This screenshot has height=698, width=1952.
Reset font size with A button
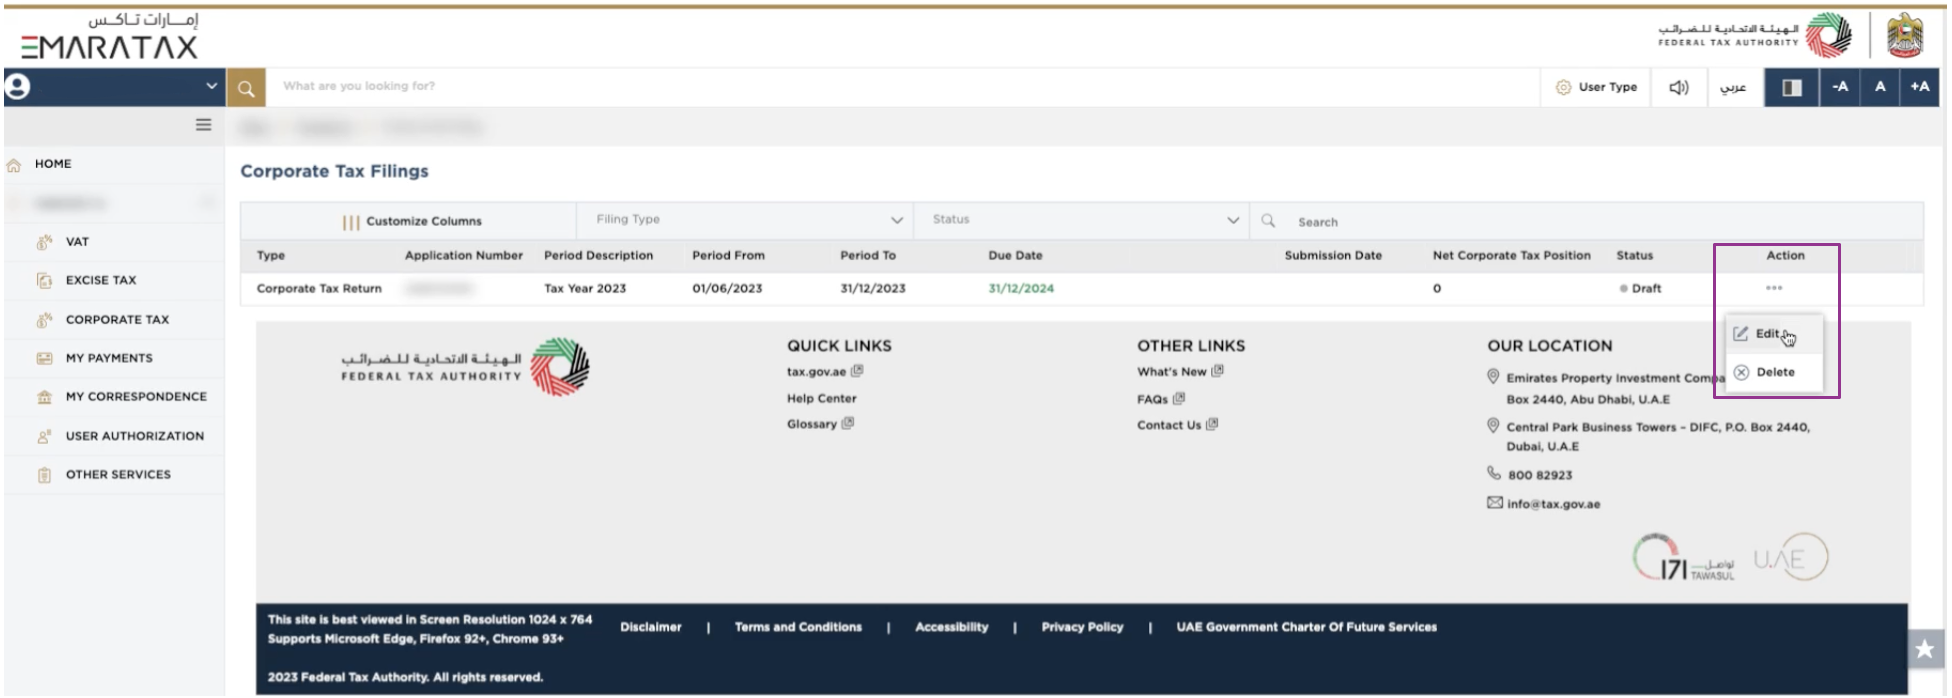(1880, 87)
